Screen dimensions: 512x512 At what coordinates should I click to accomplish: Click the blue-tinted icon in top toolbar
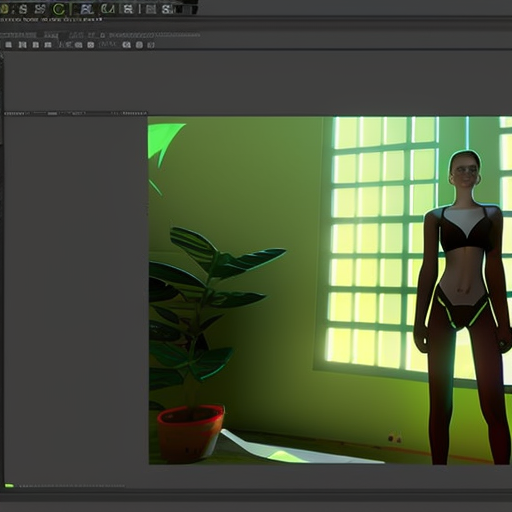pos(86,9)
